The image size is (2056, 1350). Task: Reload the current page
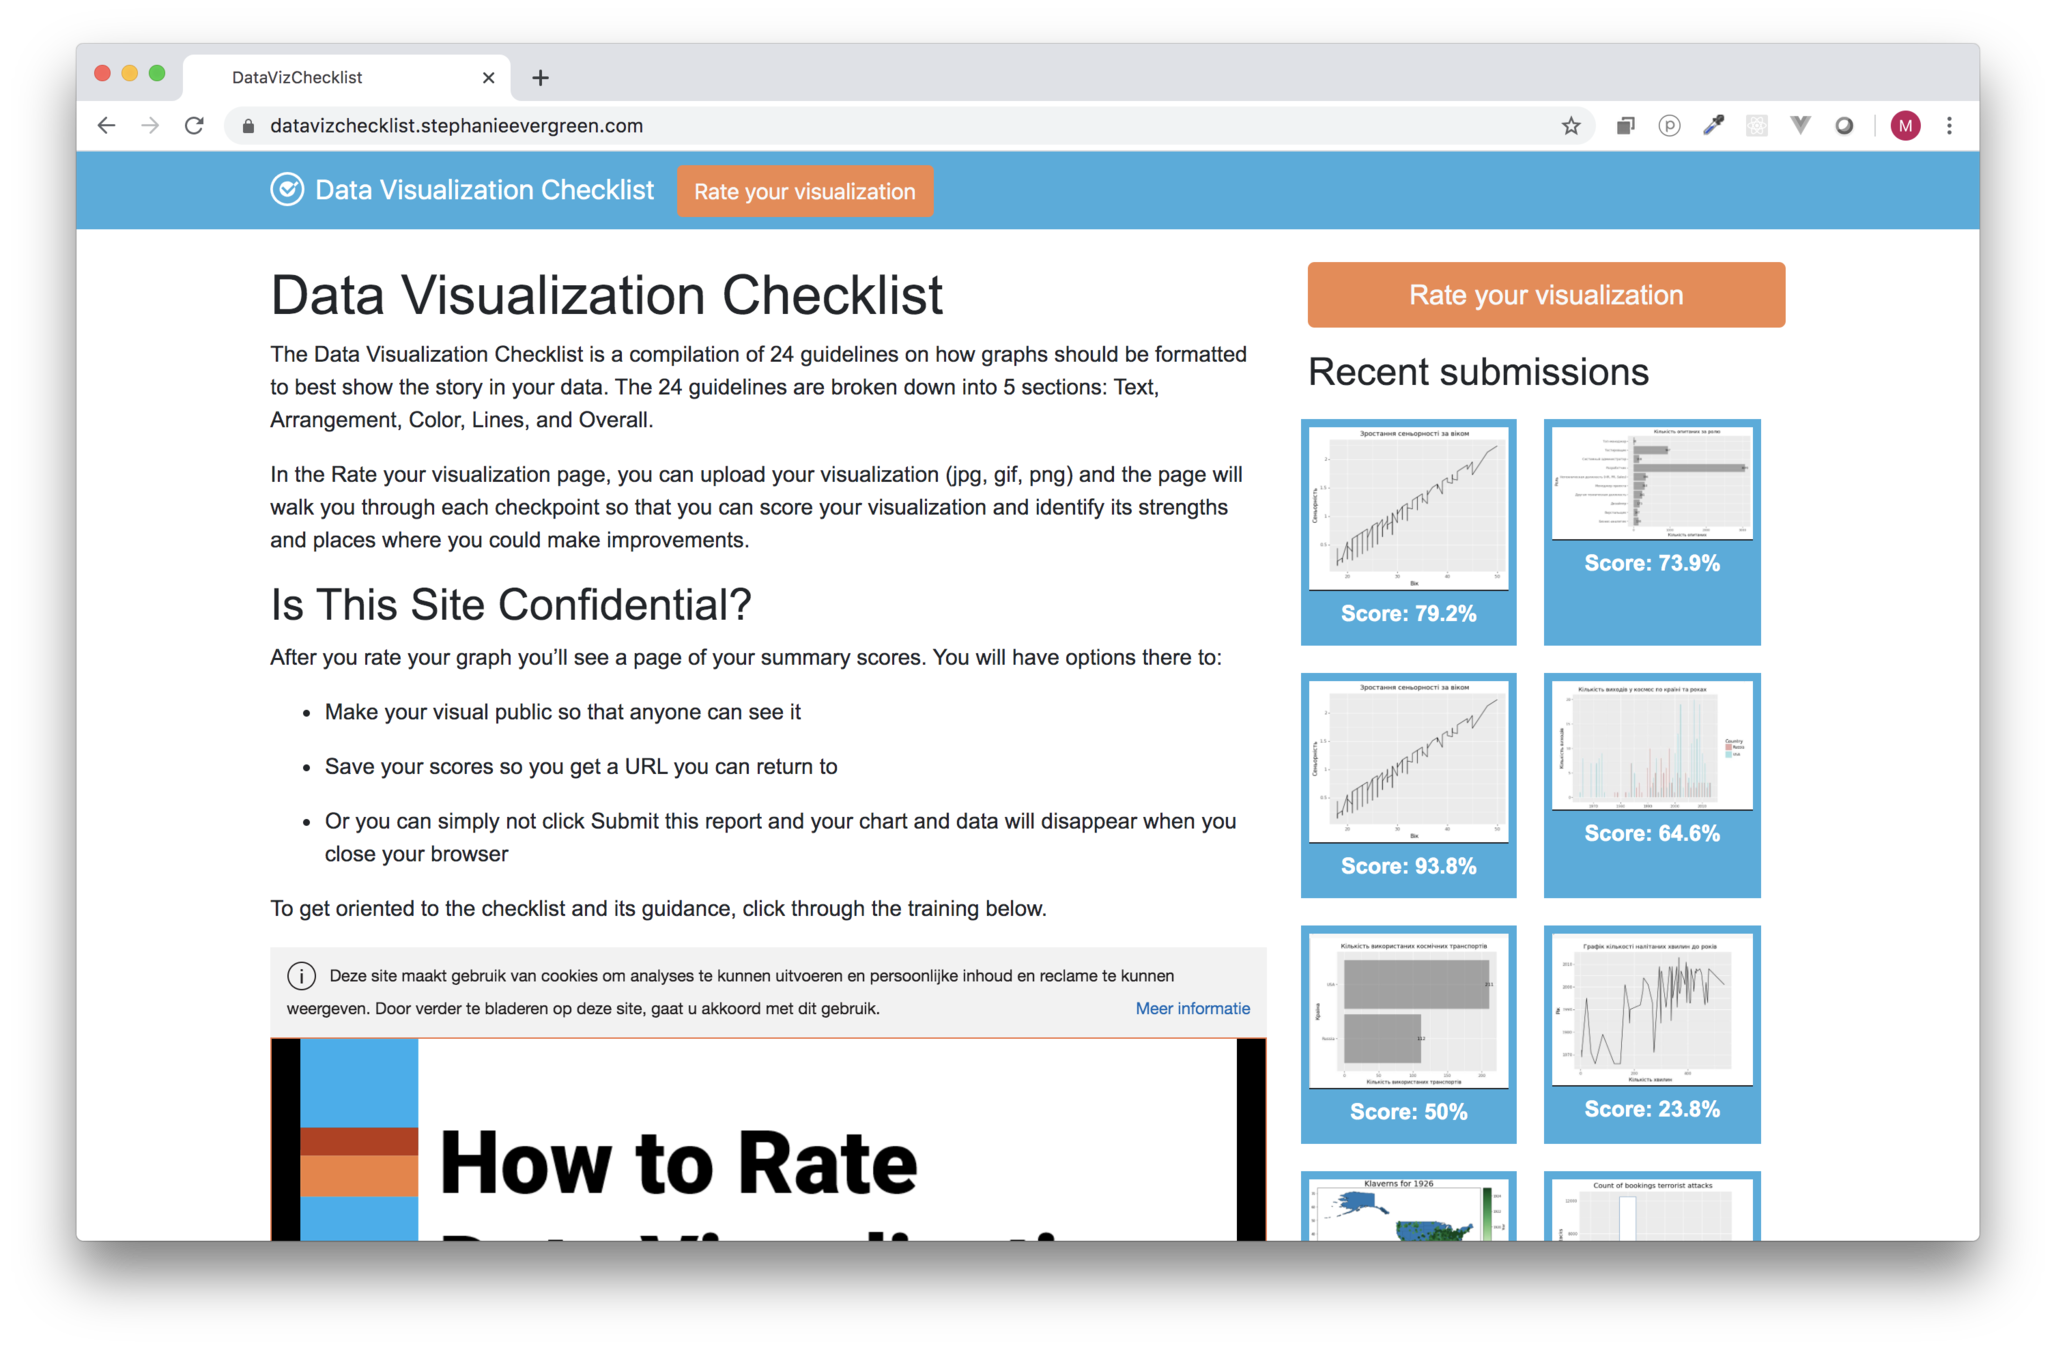(x=195, y=126)
